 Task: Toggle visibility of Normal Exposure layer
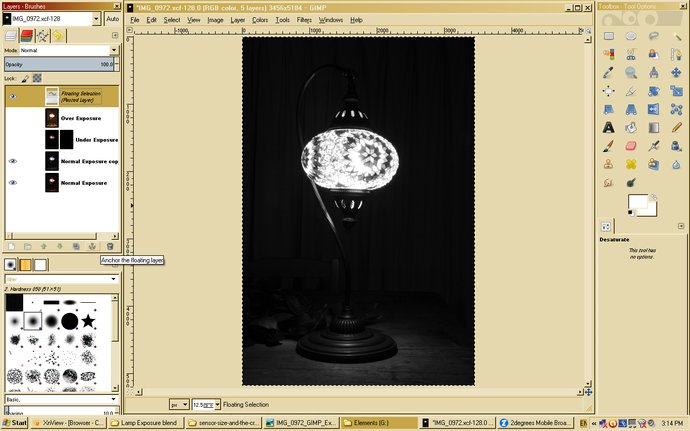pos(13,183)
